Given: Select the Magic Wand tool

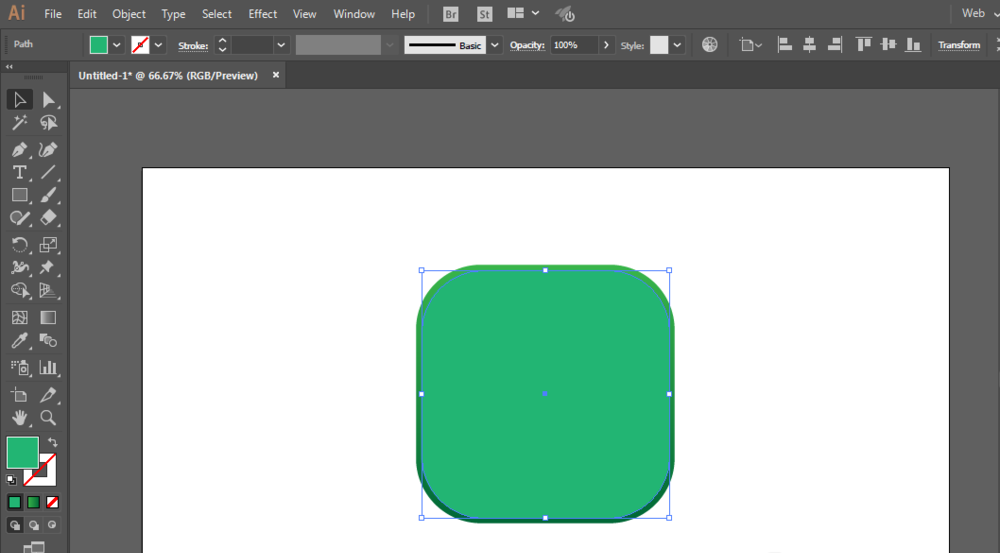Looking at the screenshot, I should click(20, 122).
